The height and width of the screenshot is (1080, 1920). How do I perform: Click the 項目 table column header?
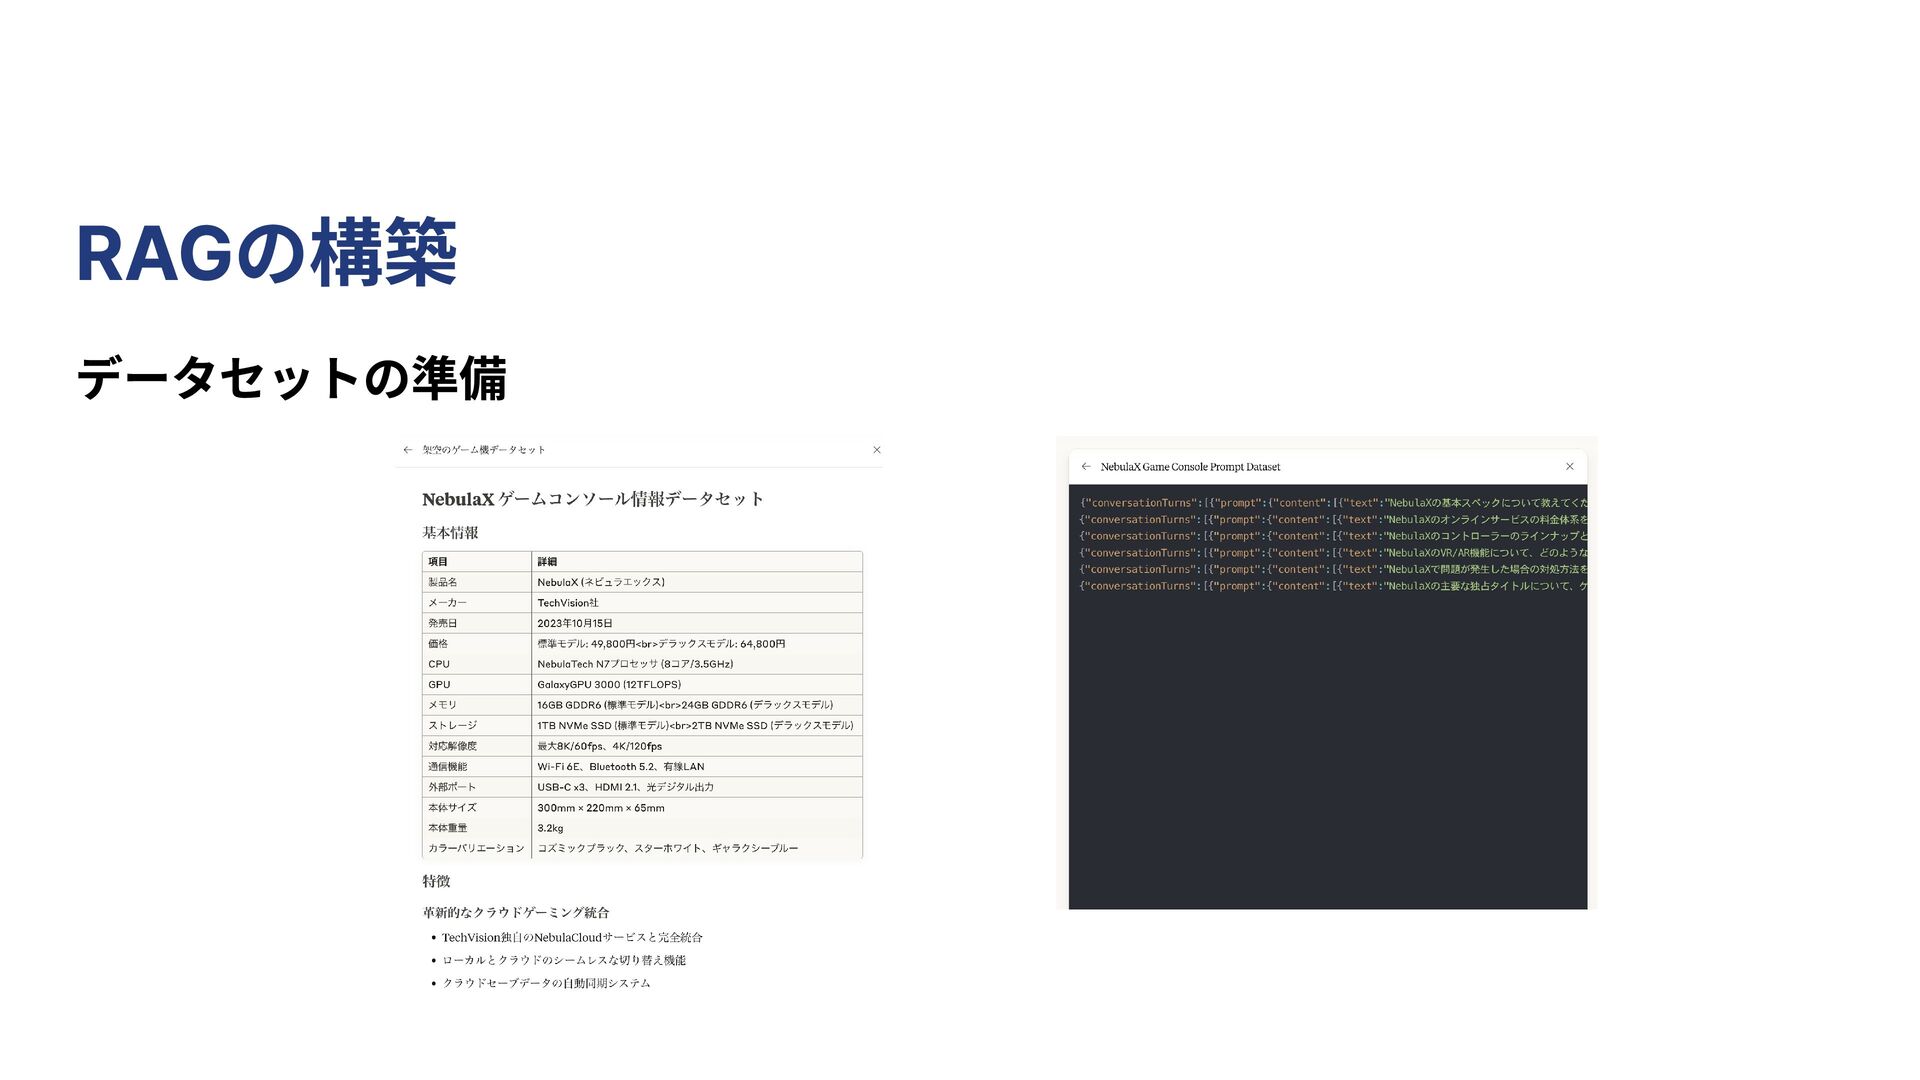pos(438,562)
